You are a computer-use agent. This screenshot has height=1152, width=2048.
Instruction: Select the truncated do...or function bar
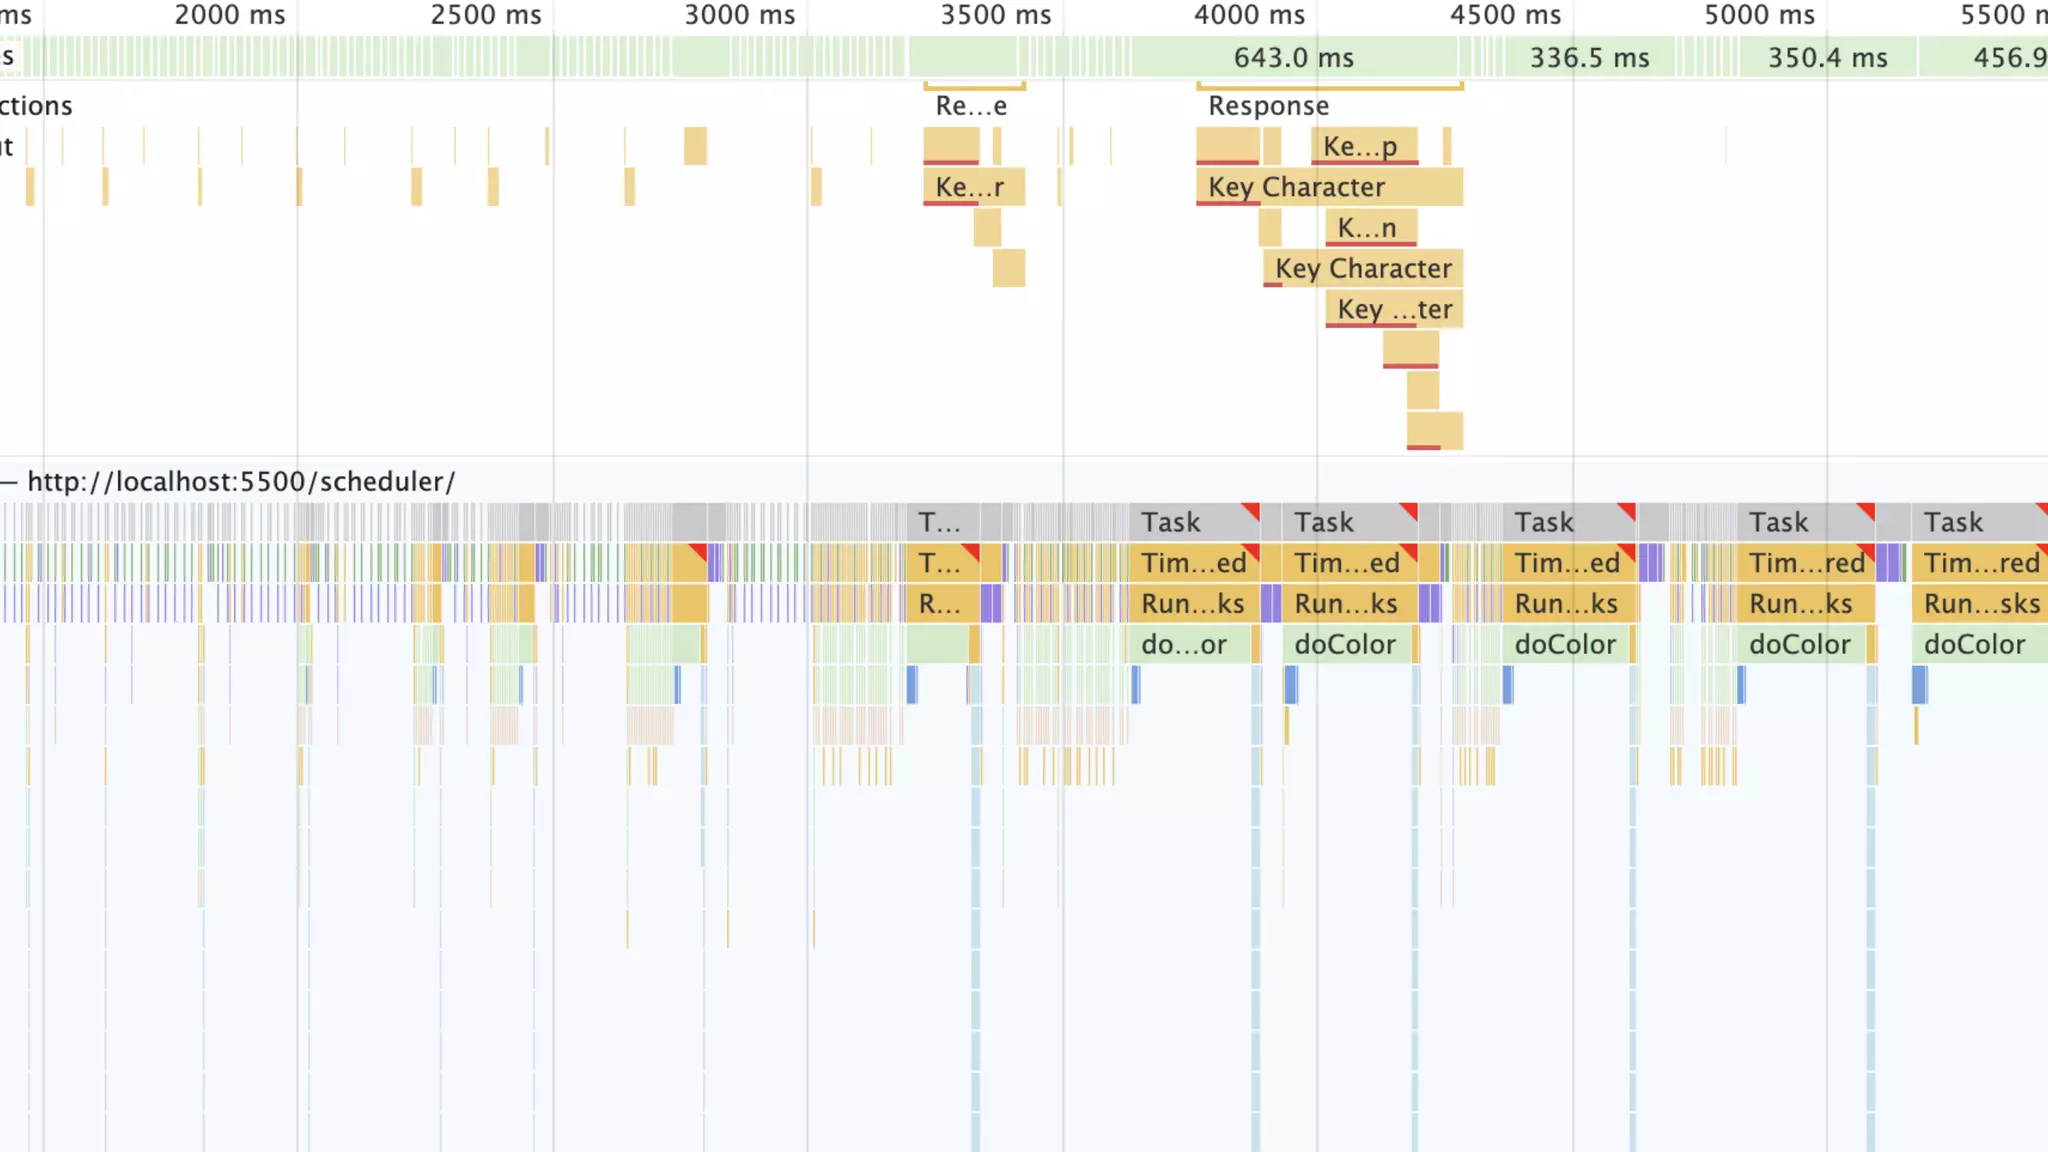tap(1190, 645)
